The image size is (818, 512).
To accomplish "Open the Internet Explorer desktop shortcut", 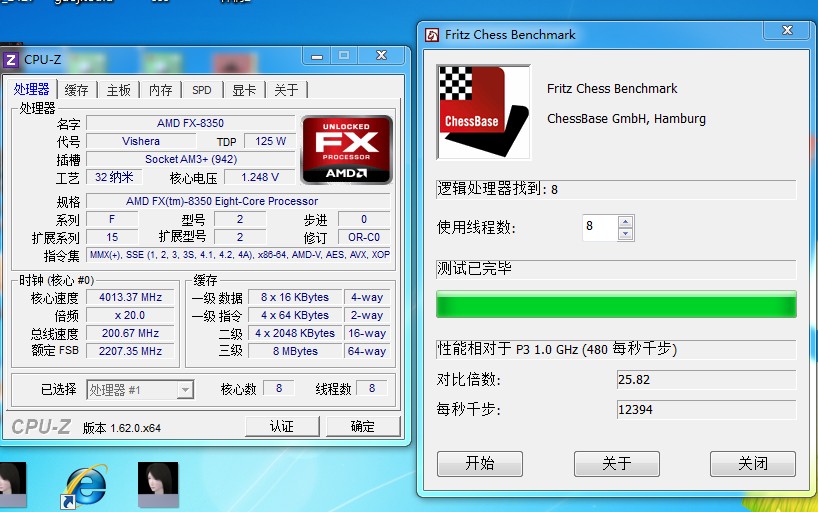I will (x=84, y=486).
